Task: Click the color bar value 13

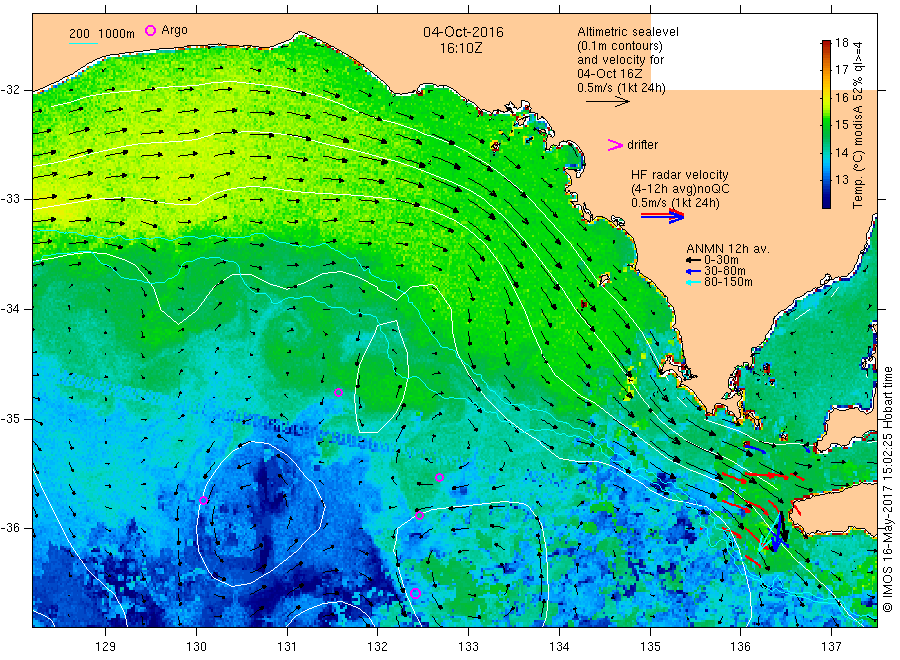Action: pyautogui.click(x=841, y=180)
